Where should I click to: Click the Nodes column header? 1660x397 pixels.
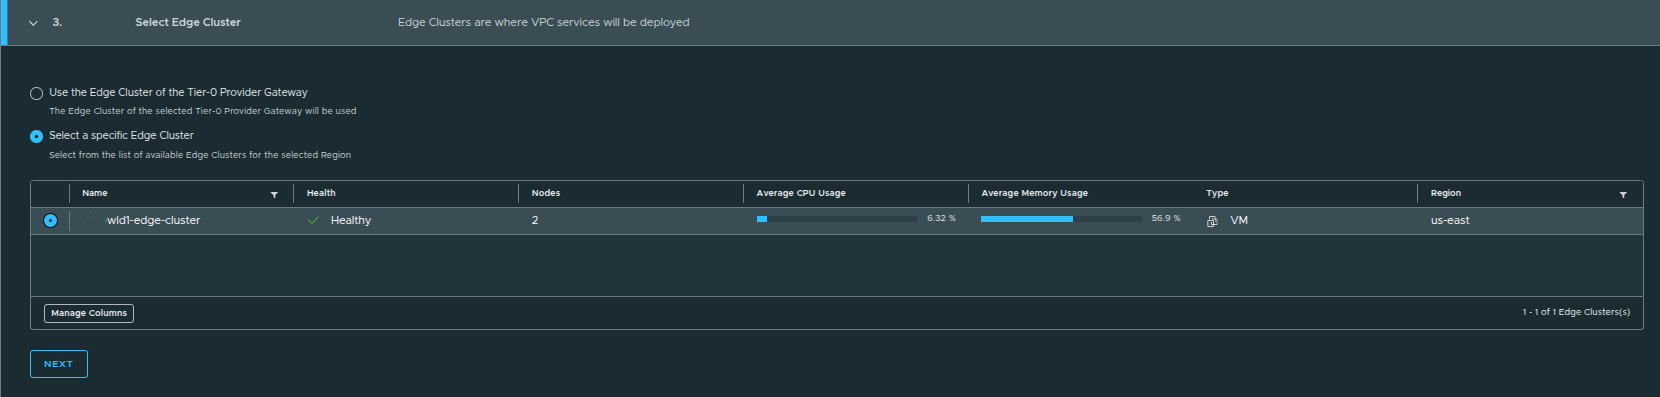pyautogui.click(x=546, y=193)
